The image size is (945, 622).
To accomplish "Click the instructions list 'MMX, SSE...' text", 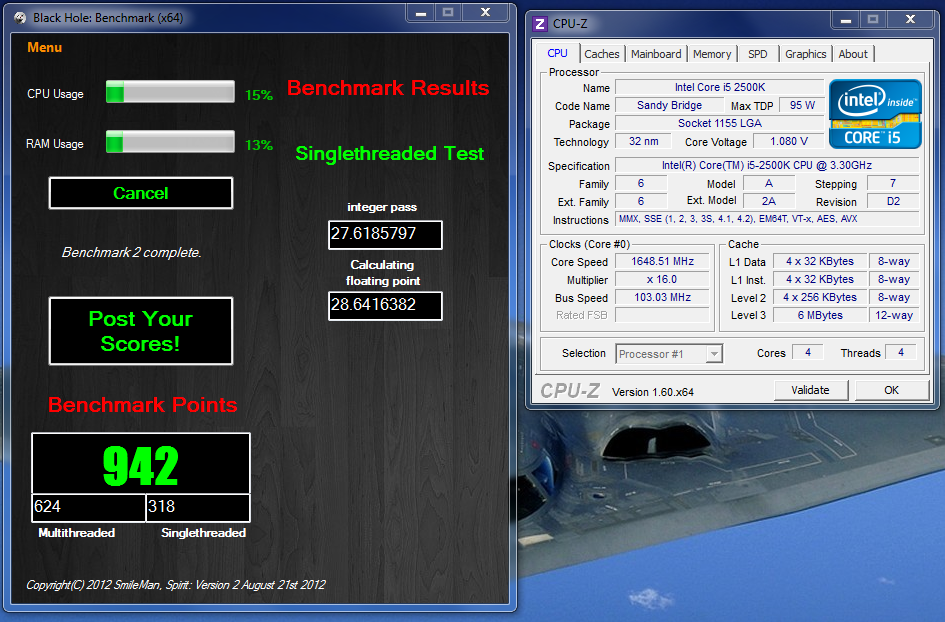I will (x=767, y=219).
